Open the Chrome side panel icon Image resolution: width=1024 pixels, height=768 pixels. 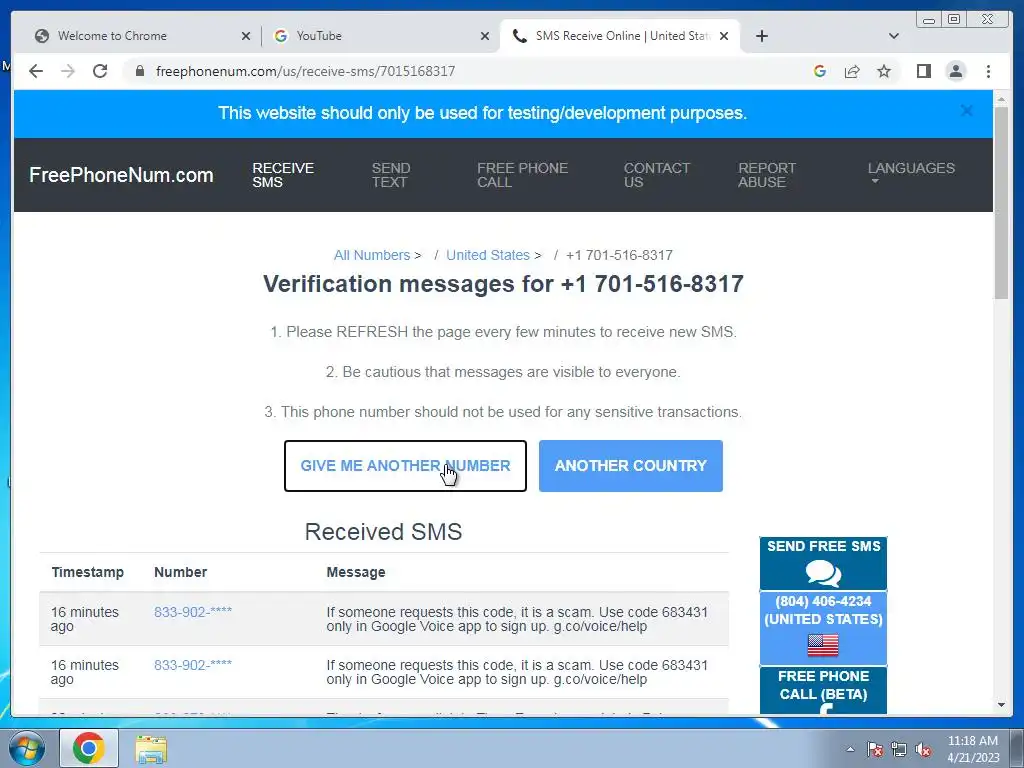tap(923, 71)
